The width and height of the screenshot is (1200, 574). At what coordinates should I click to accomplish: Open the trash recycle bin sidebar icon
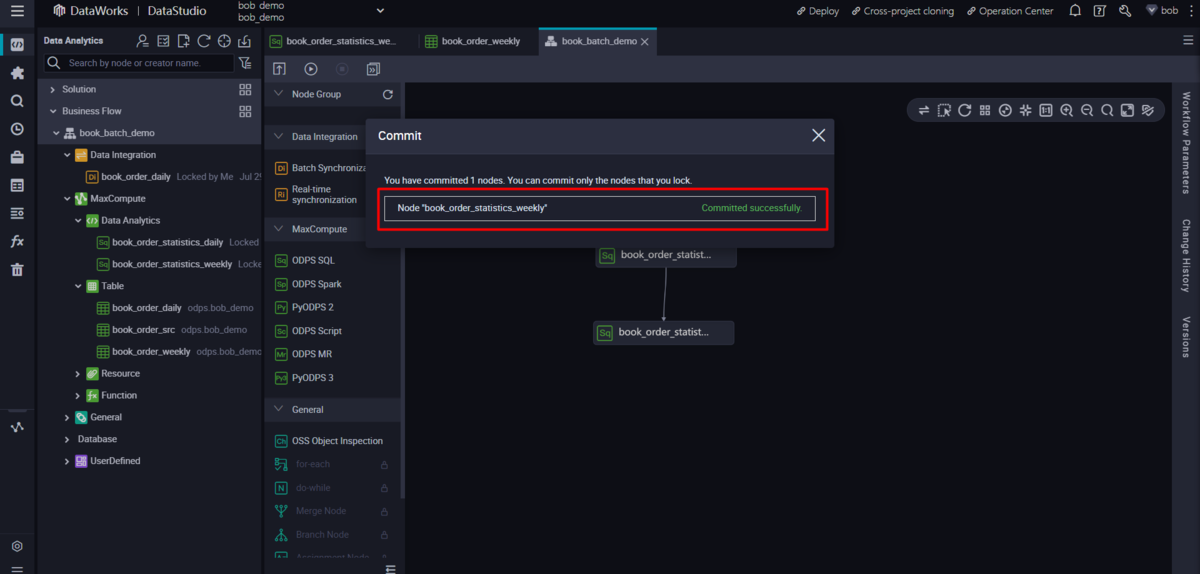tap(17, 270)
